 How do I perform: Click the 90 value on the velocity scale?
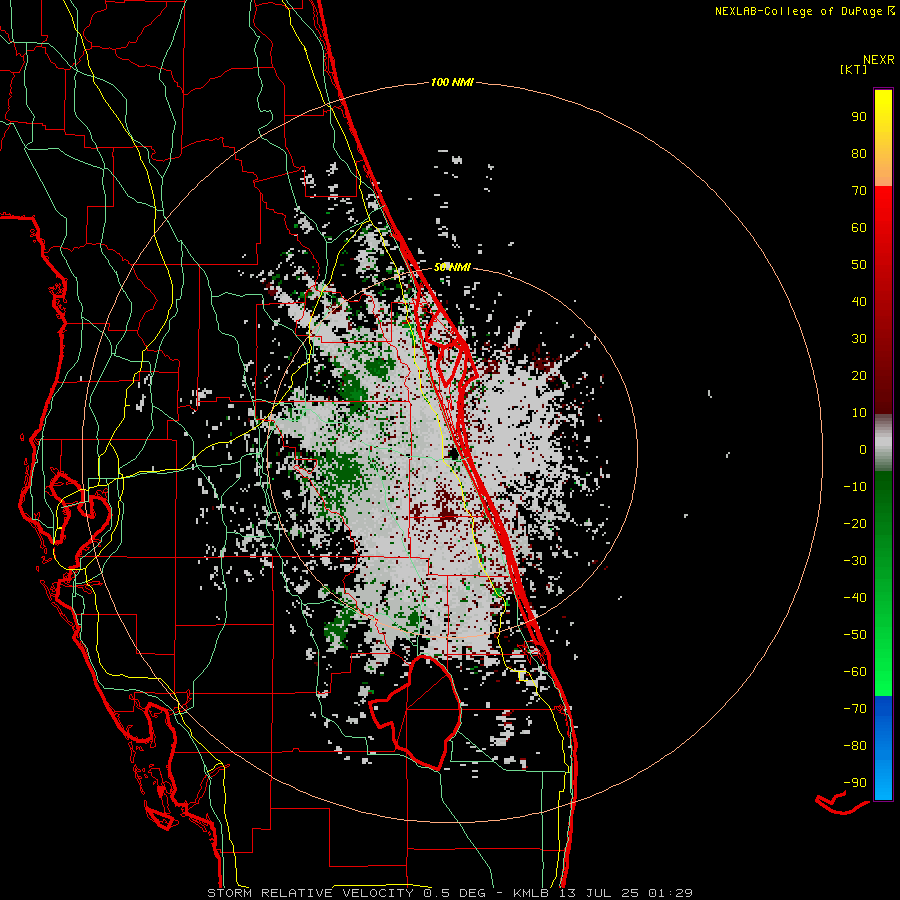tap(859, 117)
